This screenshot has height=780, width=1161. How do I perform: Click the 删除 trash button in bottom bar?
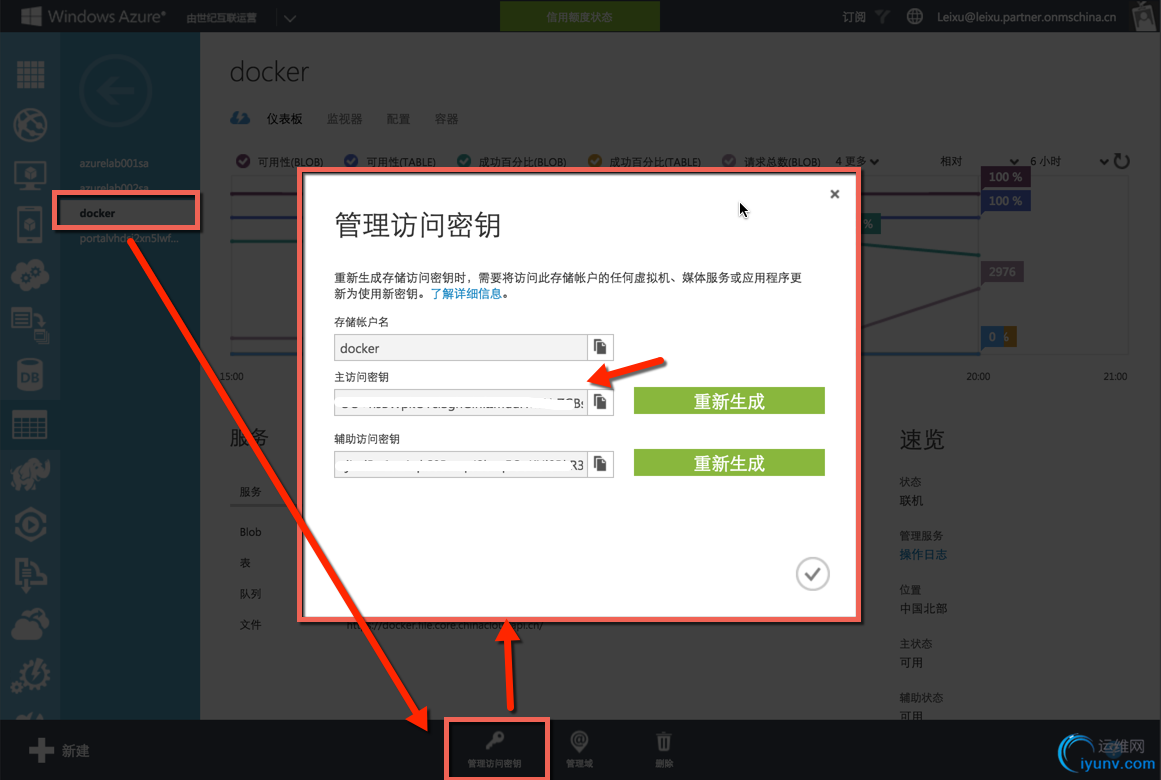coord(664,749)
